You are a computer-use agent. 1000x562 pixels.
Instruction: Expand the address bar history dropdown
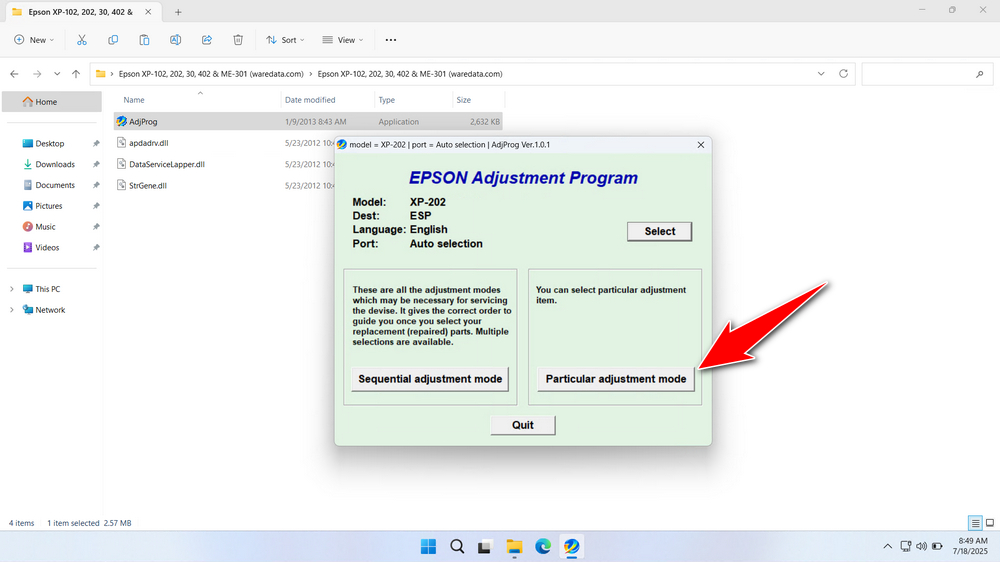click(x=821, y=74)
